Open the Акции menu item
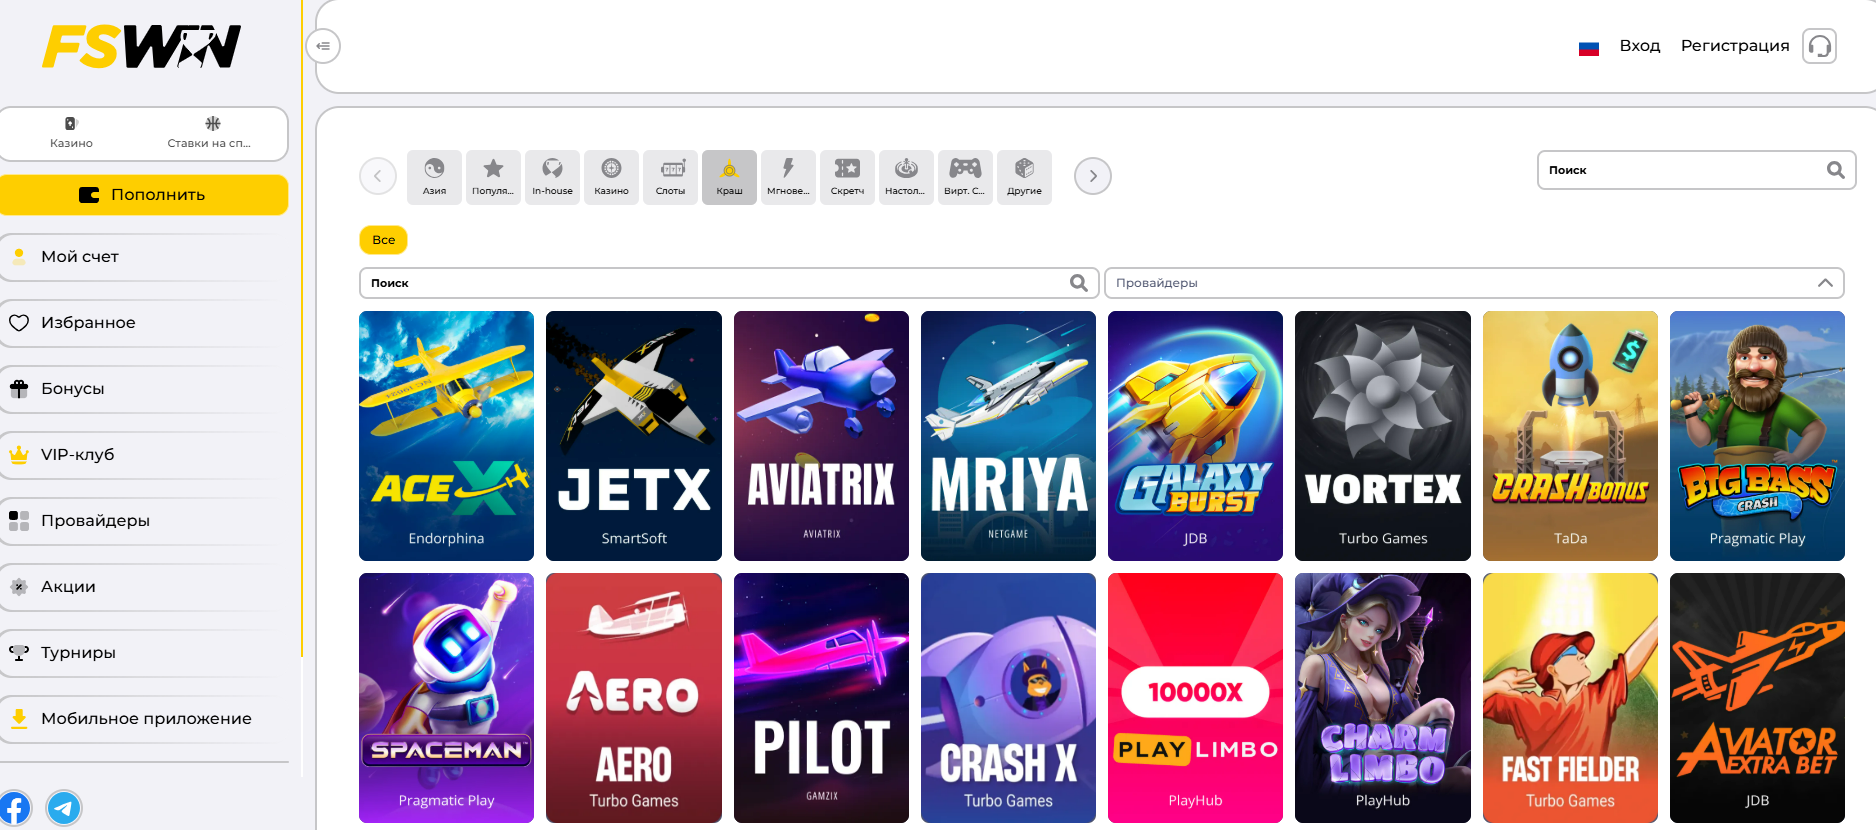The height and width of the screenshot is (830, 1876). tap(145, 587)
